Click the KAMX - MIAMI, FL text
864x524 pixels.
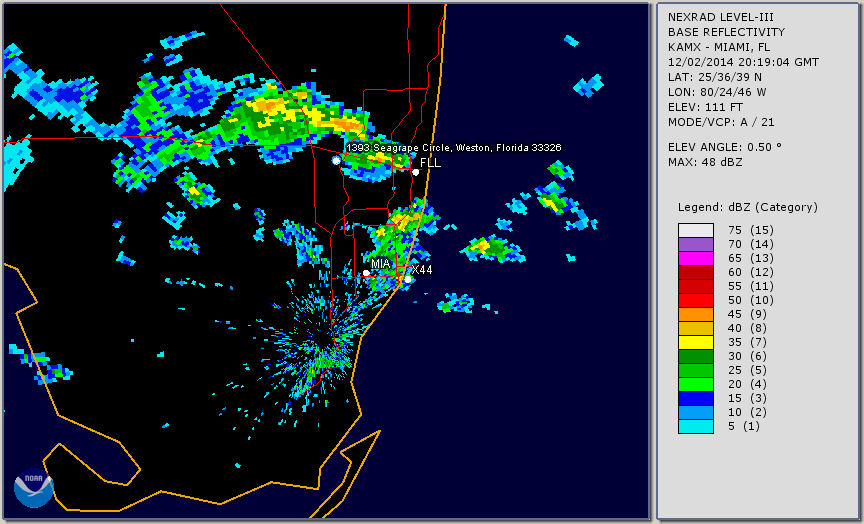[x=719, y=47]
